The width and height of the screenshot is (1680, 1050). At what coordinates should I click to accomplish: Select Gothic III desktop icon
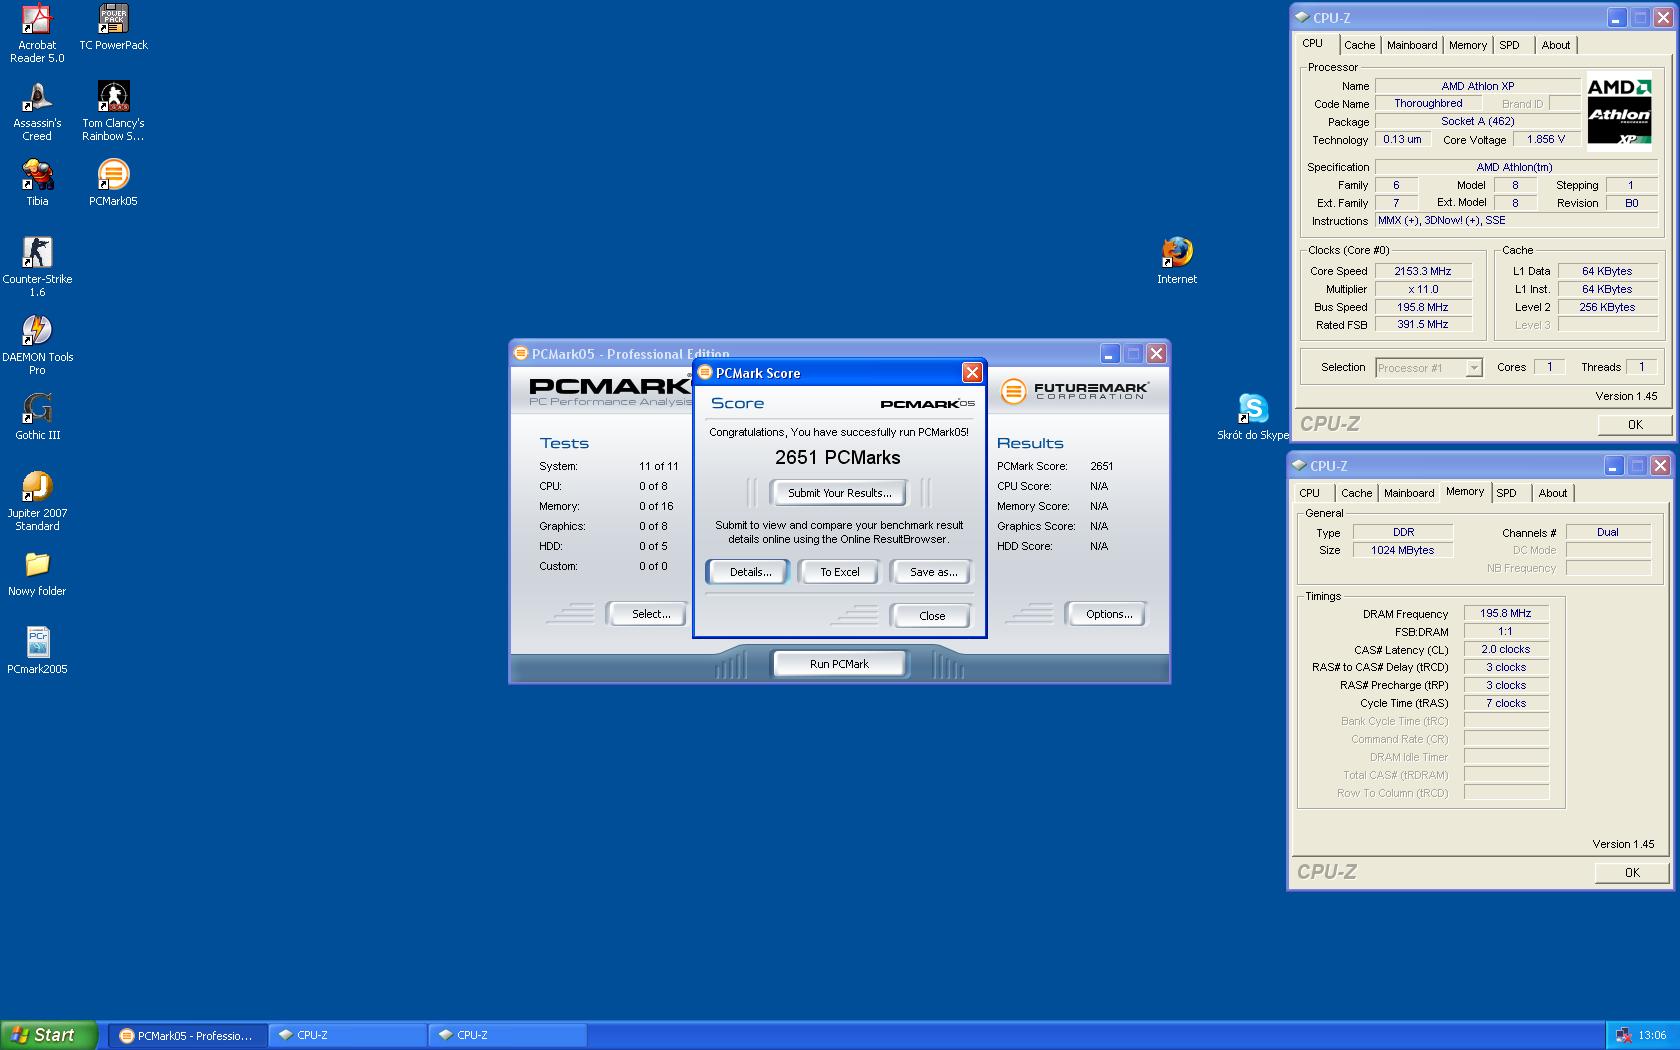[x=37, y=417]
